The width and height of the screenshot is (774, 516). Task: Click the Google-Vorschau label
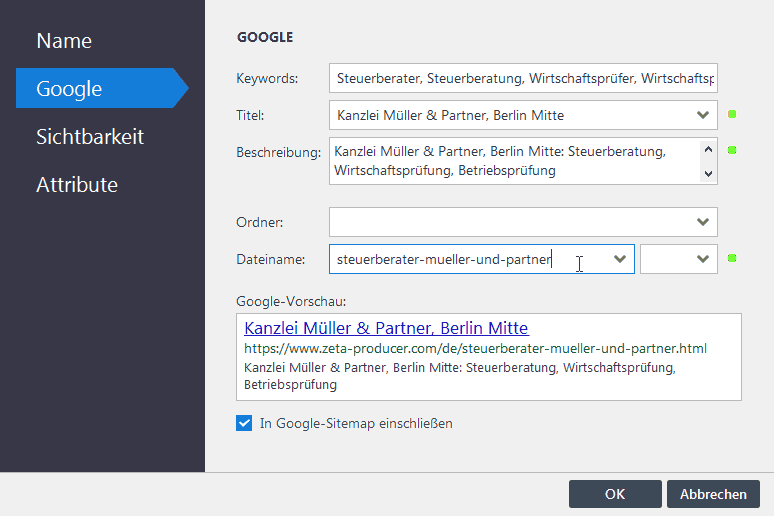pos(291,301)
